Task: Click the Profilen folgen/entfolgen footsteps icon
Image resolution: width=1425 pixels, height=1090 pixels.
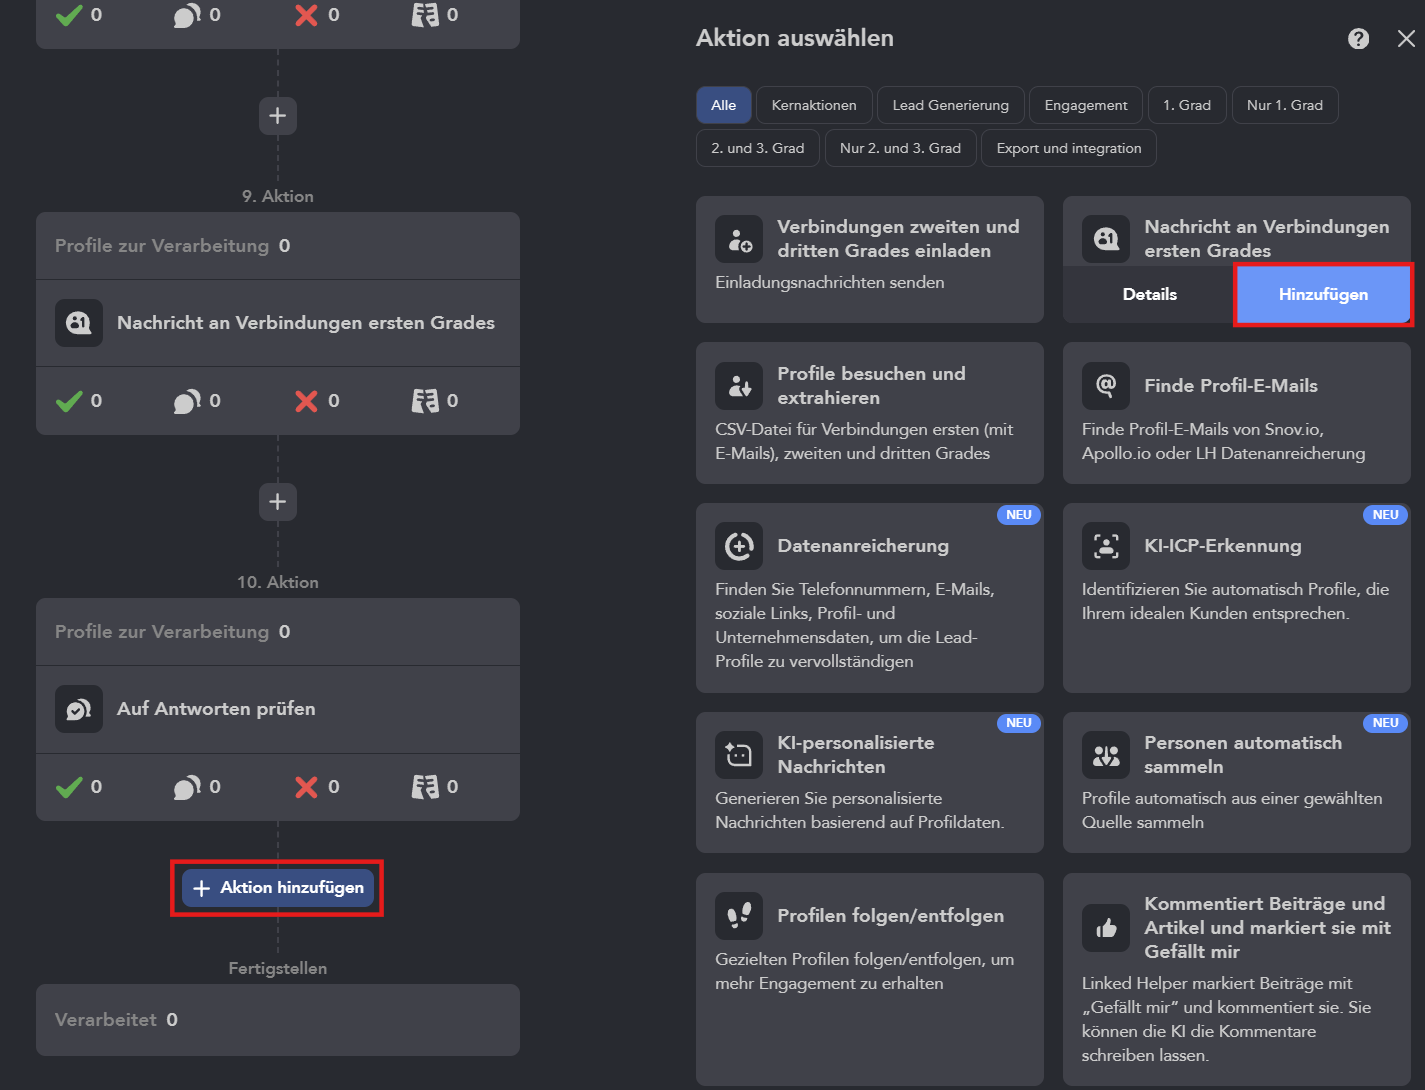Action: (739, 916)
